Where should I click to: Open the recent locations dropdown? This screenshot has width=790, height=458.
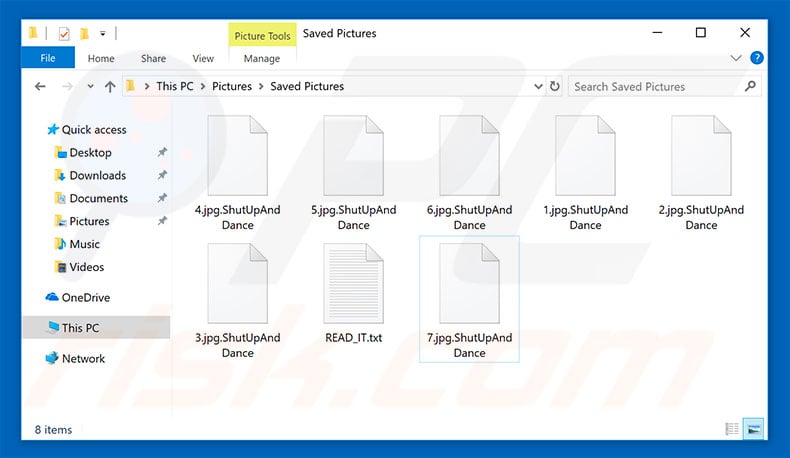86,87
